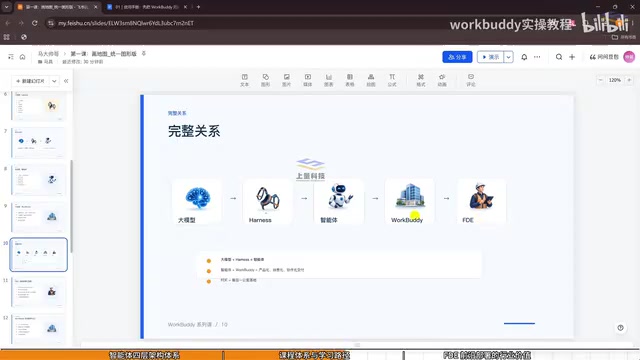The image size is (640, 360).
Task: Click the plus create-new icon
Action: (x=572, y=57)
